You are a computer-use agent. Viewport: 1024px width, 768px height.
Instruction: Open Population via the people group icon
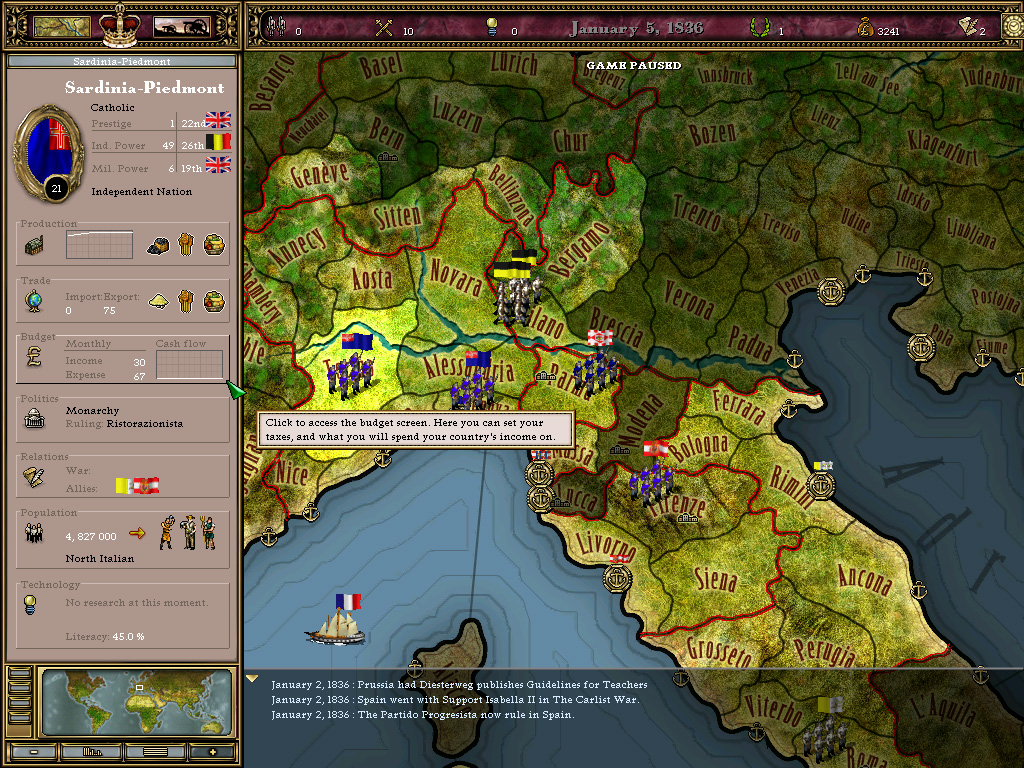(34, 534)
